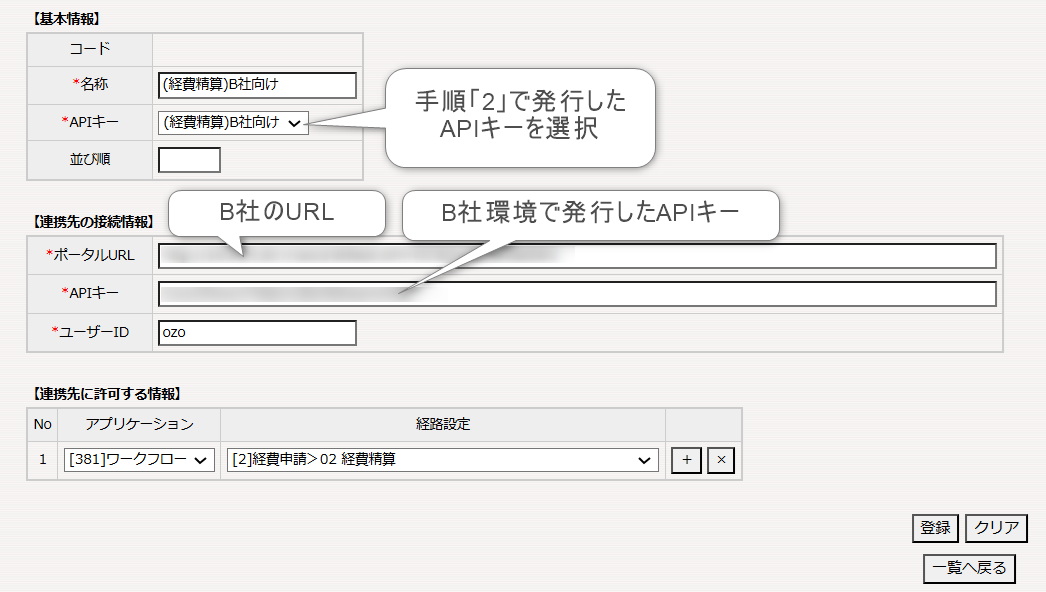The width and height of the screenshot is (1046, 592).
Task: Click the コード label cell
Action: tap(90, 49)
